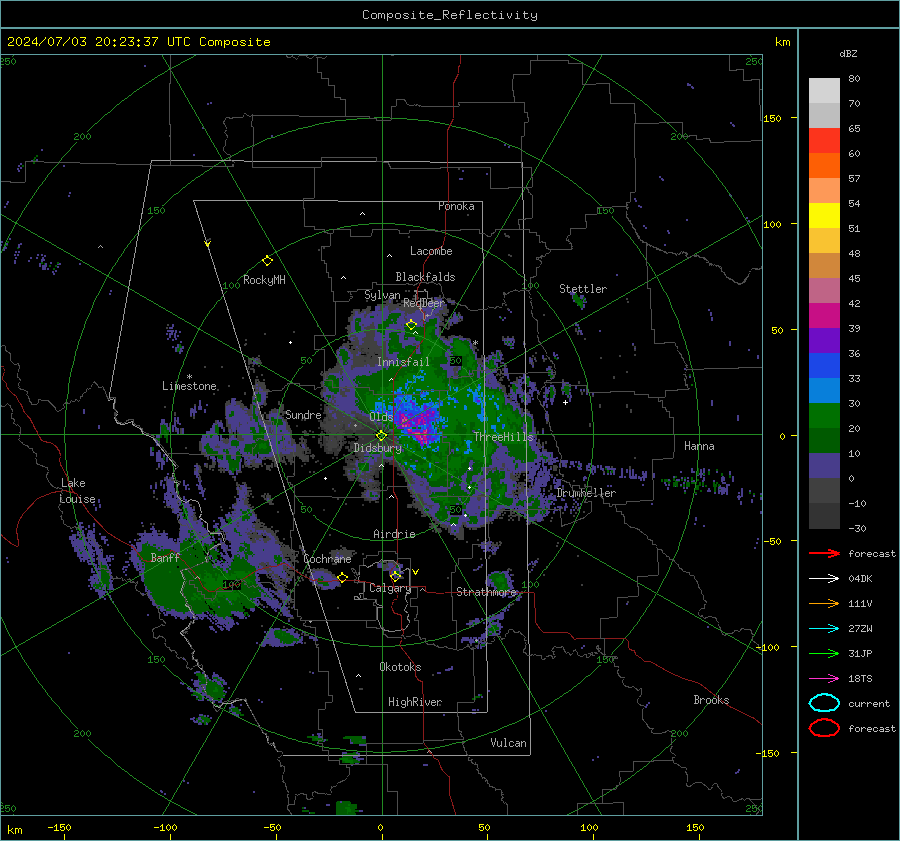900x841 pixels.
Task: Click the Innisfail town label
Action: point(403,362)
